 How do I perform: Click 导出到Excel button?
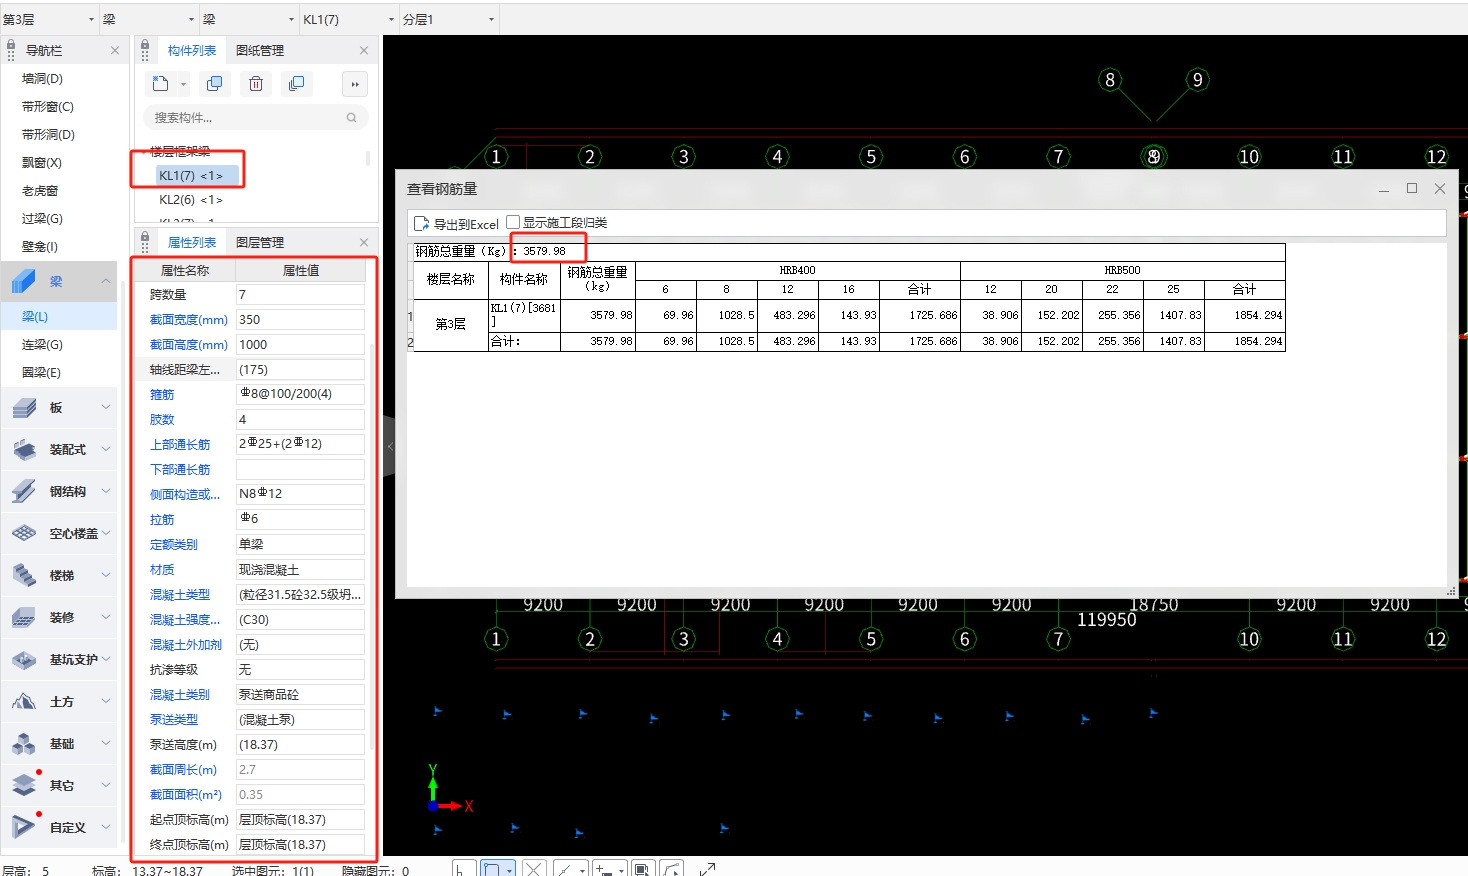[456, 224]
